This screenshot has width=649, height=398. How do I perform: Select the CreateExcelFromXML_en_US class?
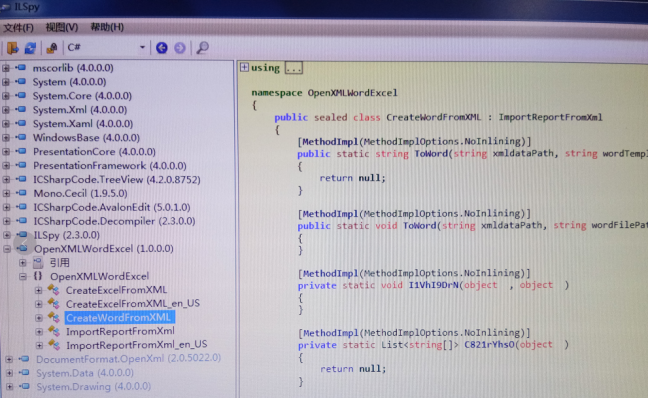133,304
